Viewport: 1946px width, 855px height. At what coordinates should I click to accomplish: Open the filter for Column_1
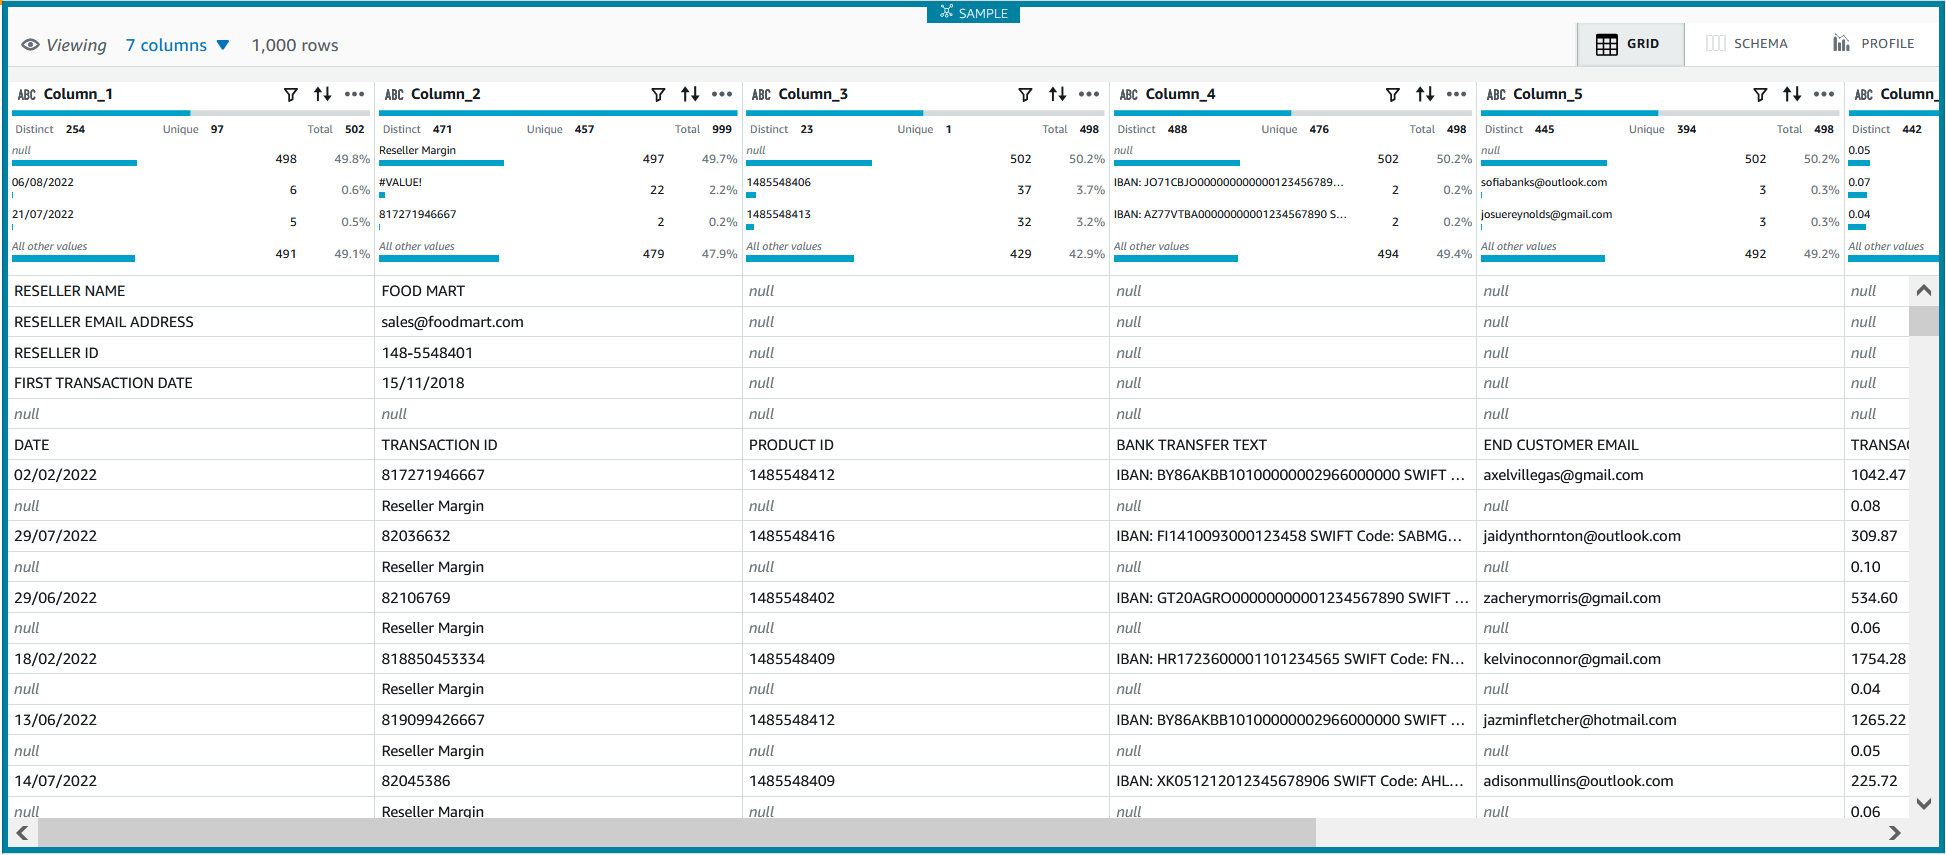(x=291, y=94)
